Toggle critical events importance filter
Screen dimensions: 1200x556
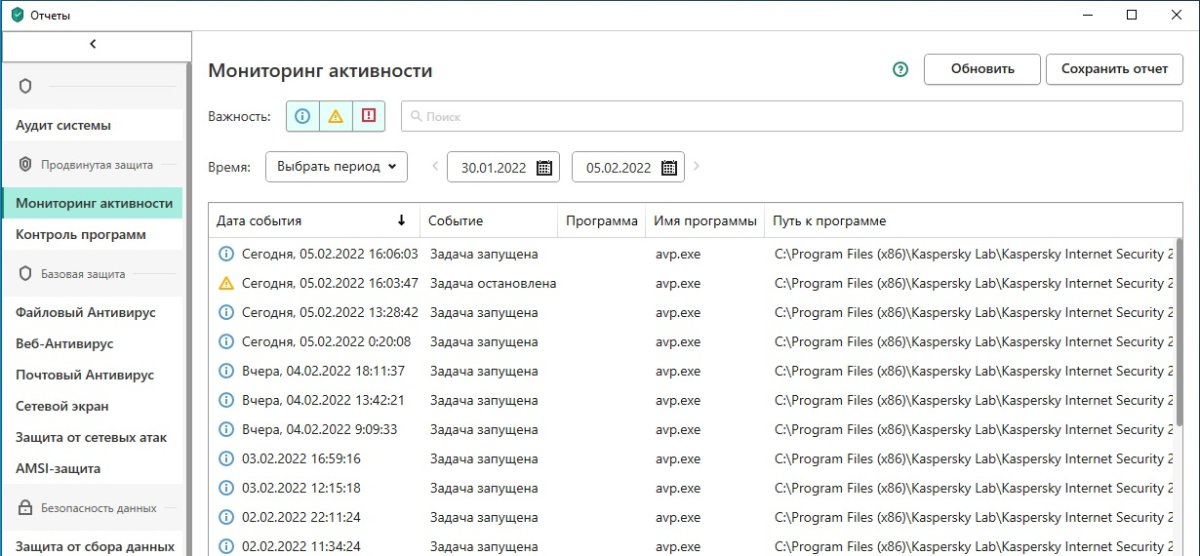point(369,116)
